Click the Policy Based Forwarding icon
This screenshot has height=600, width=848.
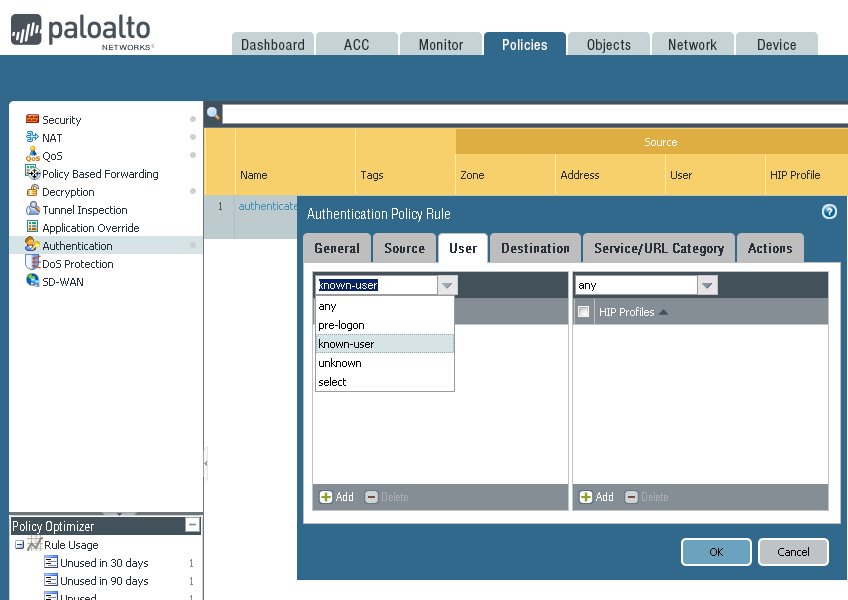32,174
